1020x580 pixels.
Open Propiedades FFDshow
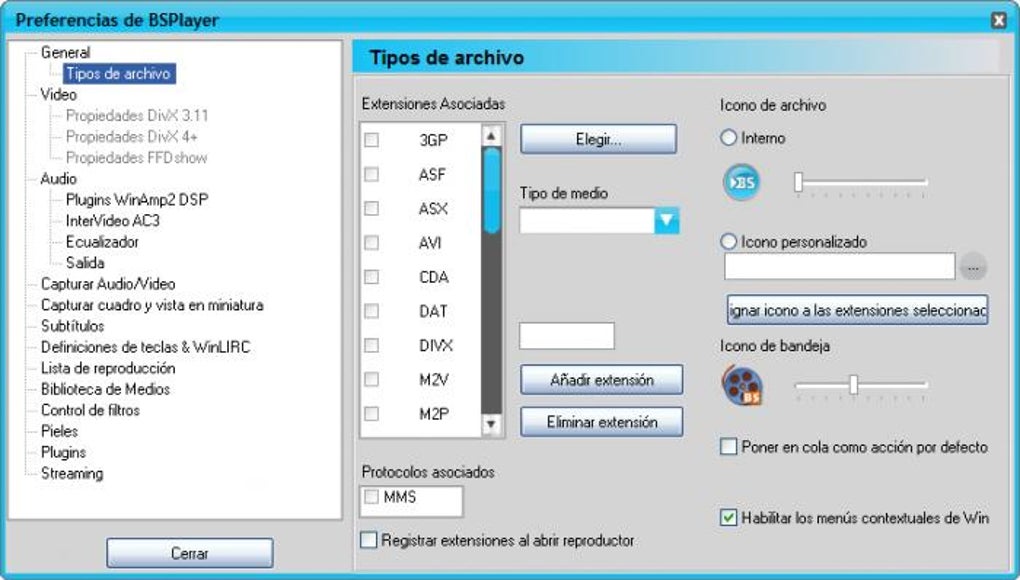coord(137,158)
